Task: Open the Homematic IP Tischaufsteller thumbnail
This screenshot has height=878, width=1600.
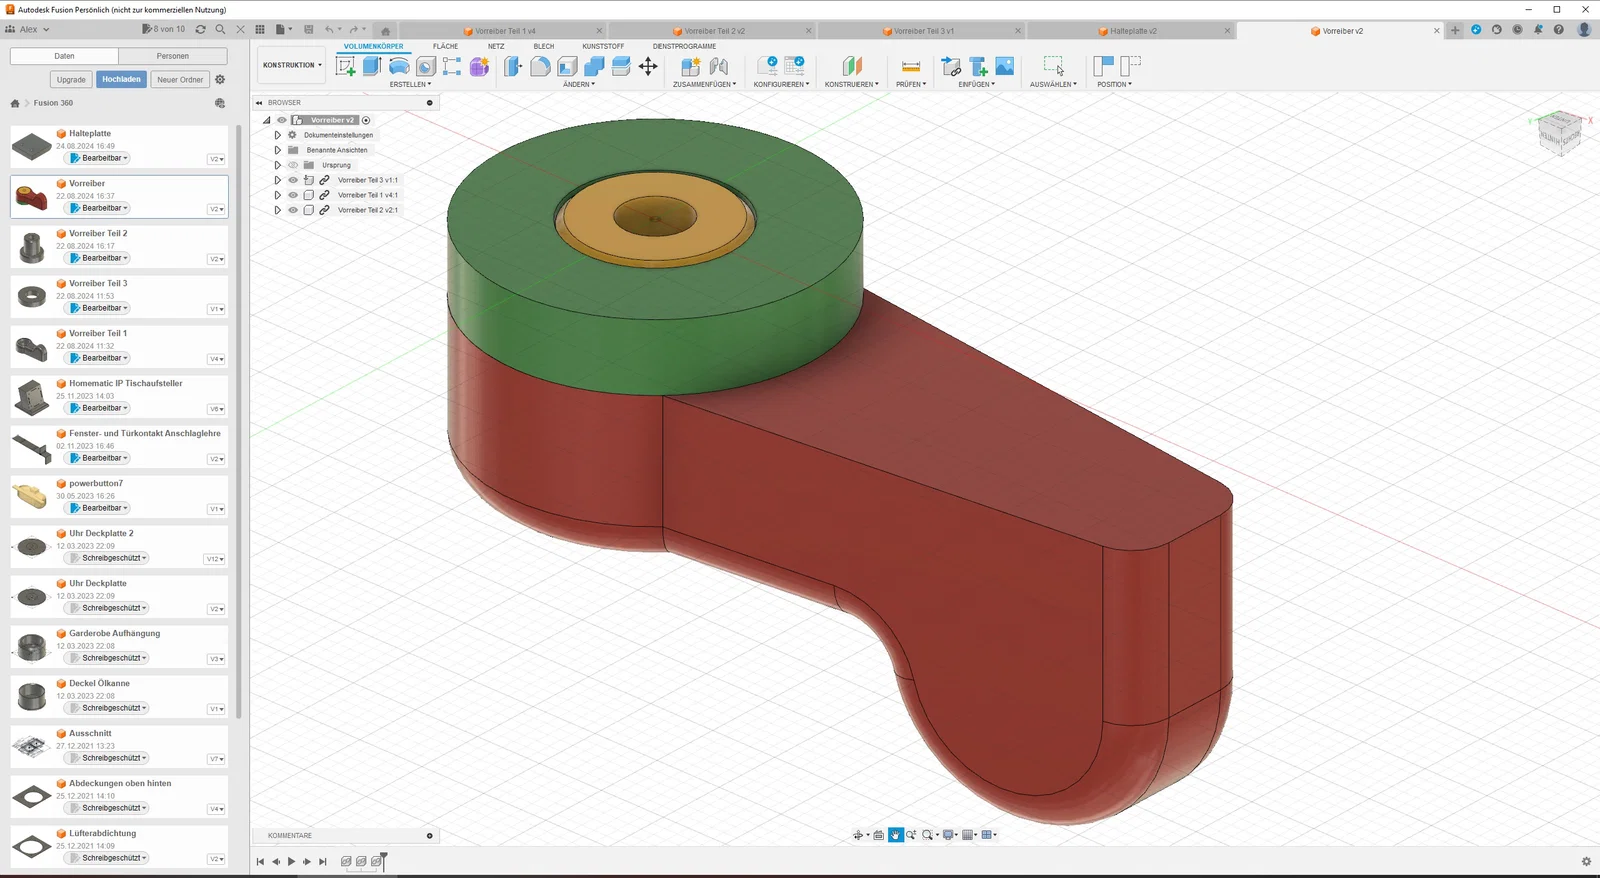Action: pyautogui.click(x=32, y=398)
